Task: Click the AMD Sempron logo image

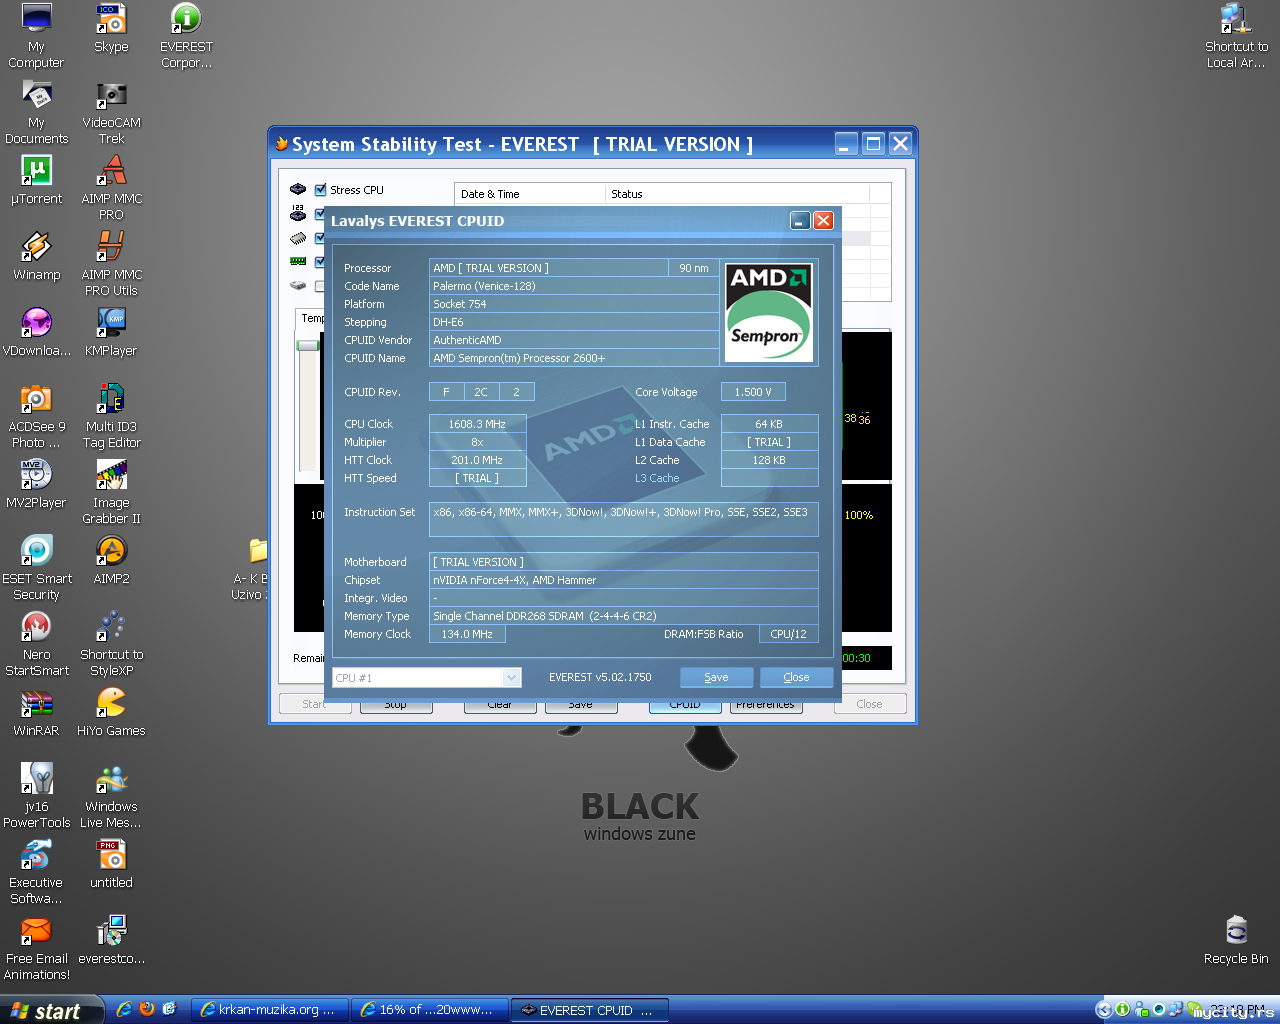Action: pyautogui.click(x=768, y=312)
